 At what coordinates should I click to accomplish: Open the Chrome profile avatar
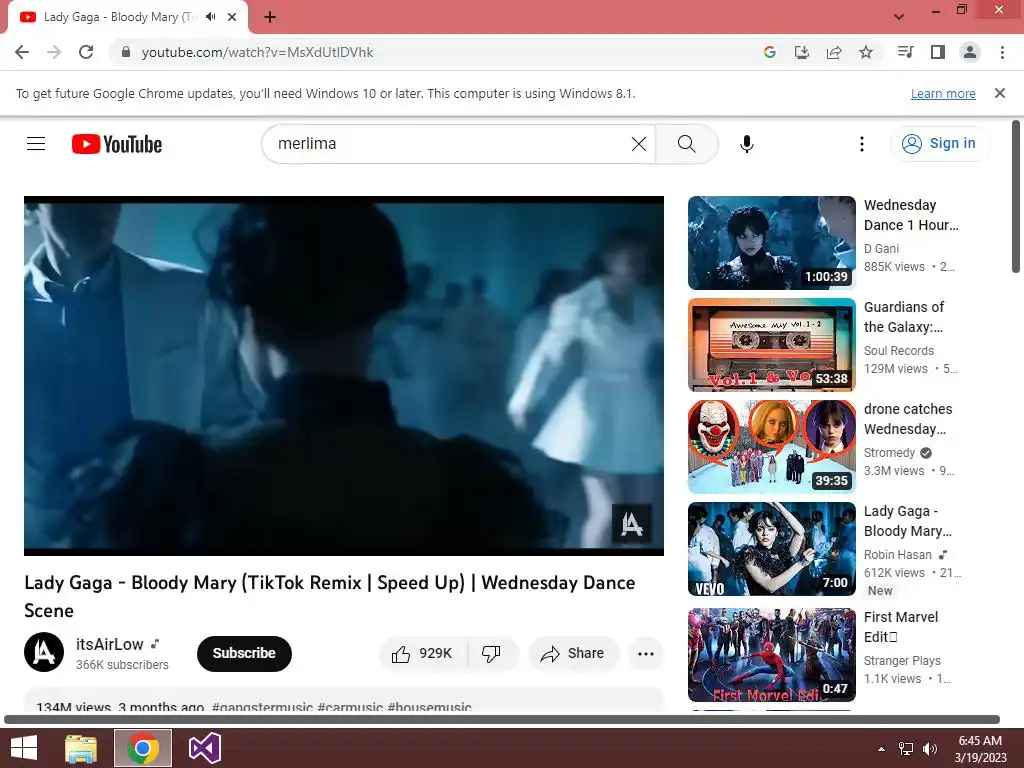pos(970,52)
